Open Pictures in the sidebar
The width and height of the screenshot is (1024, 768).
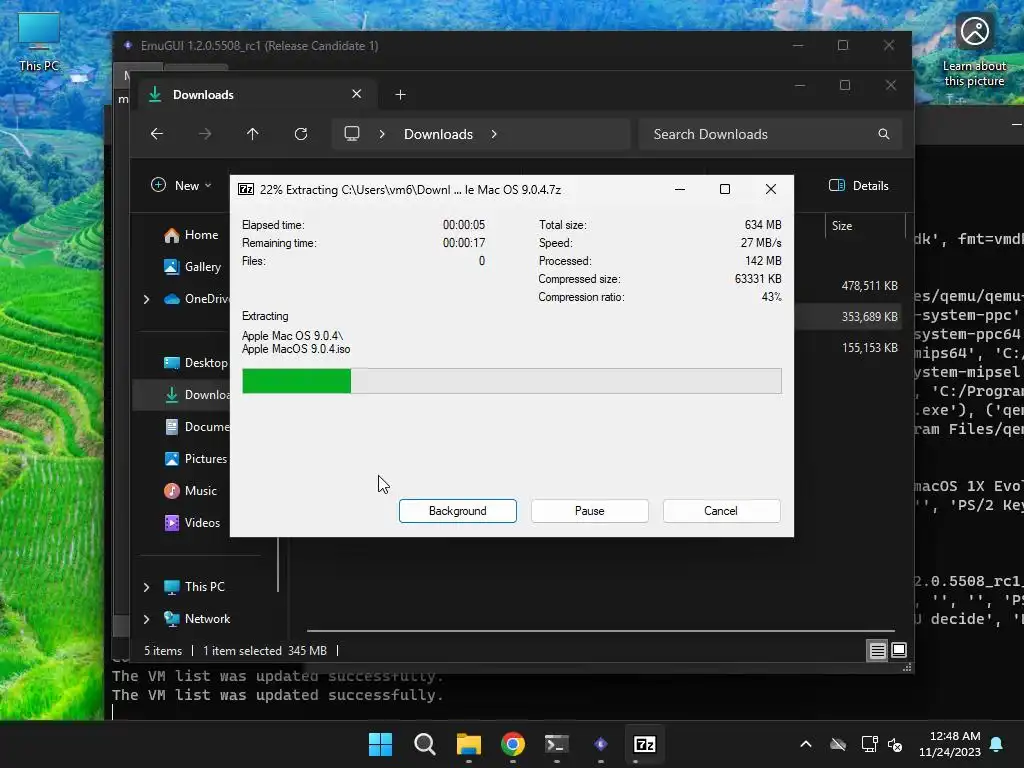(195, 458)
